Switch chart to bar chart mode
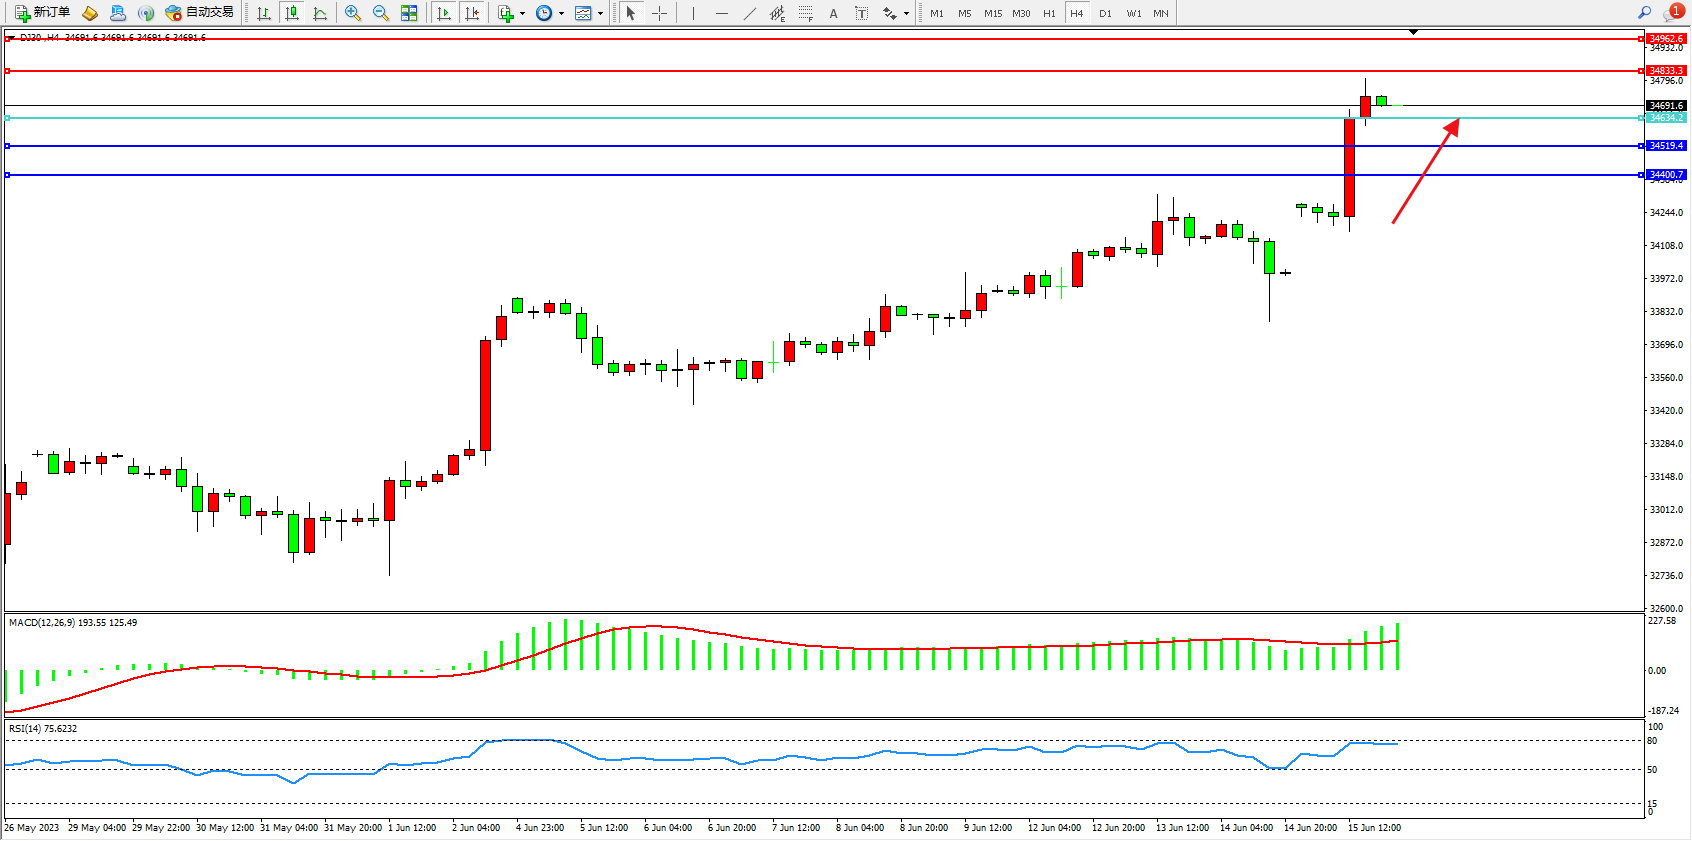 pos(264,13)
